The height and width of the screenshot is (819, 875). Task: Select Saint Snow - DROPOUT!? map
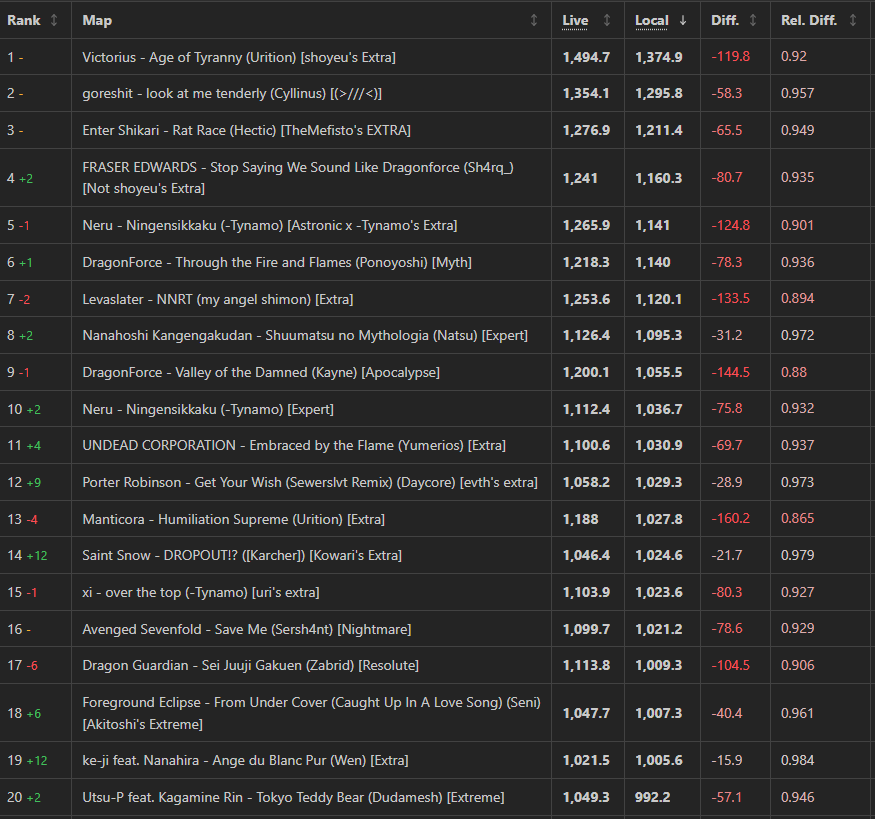click(242, 555)
